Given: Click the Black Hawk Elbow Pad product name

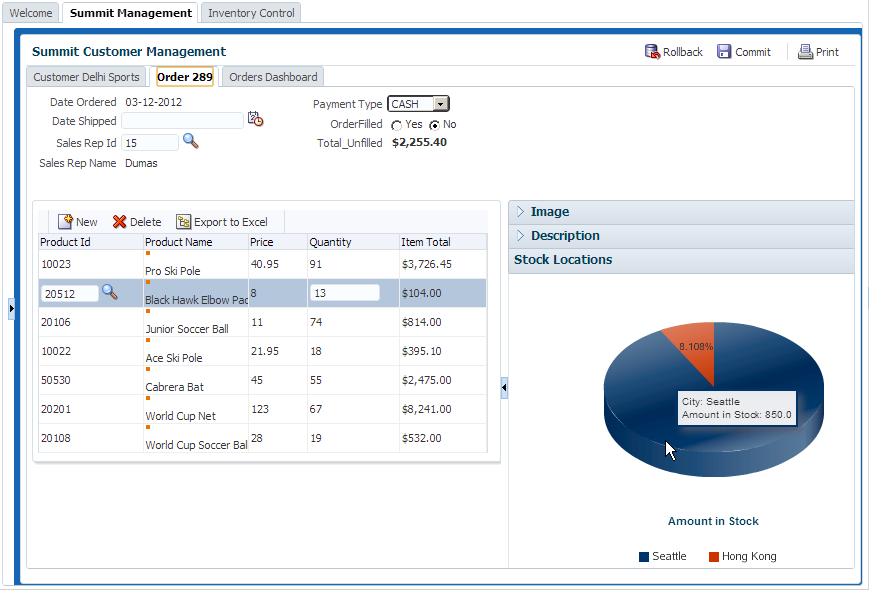Looking at the screenshot, I should click(196, 300).
